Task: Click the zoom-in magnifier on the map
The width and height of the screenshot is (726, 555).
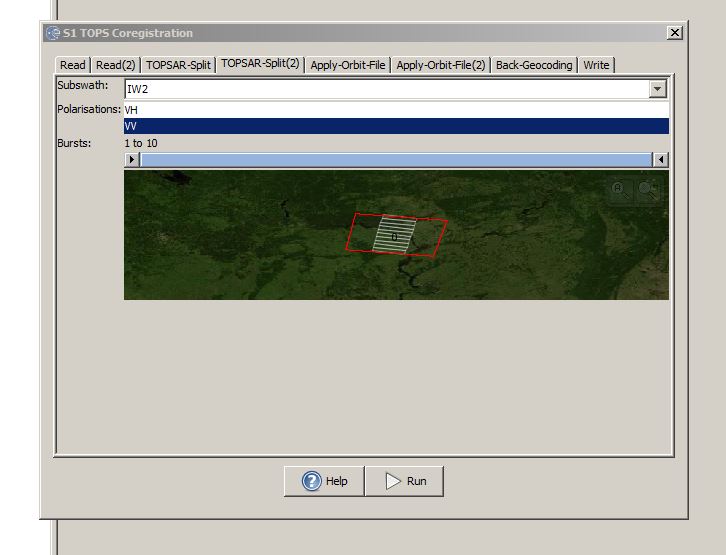Action: pos(620,189)
